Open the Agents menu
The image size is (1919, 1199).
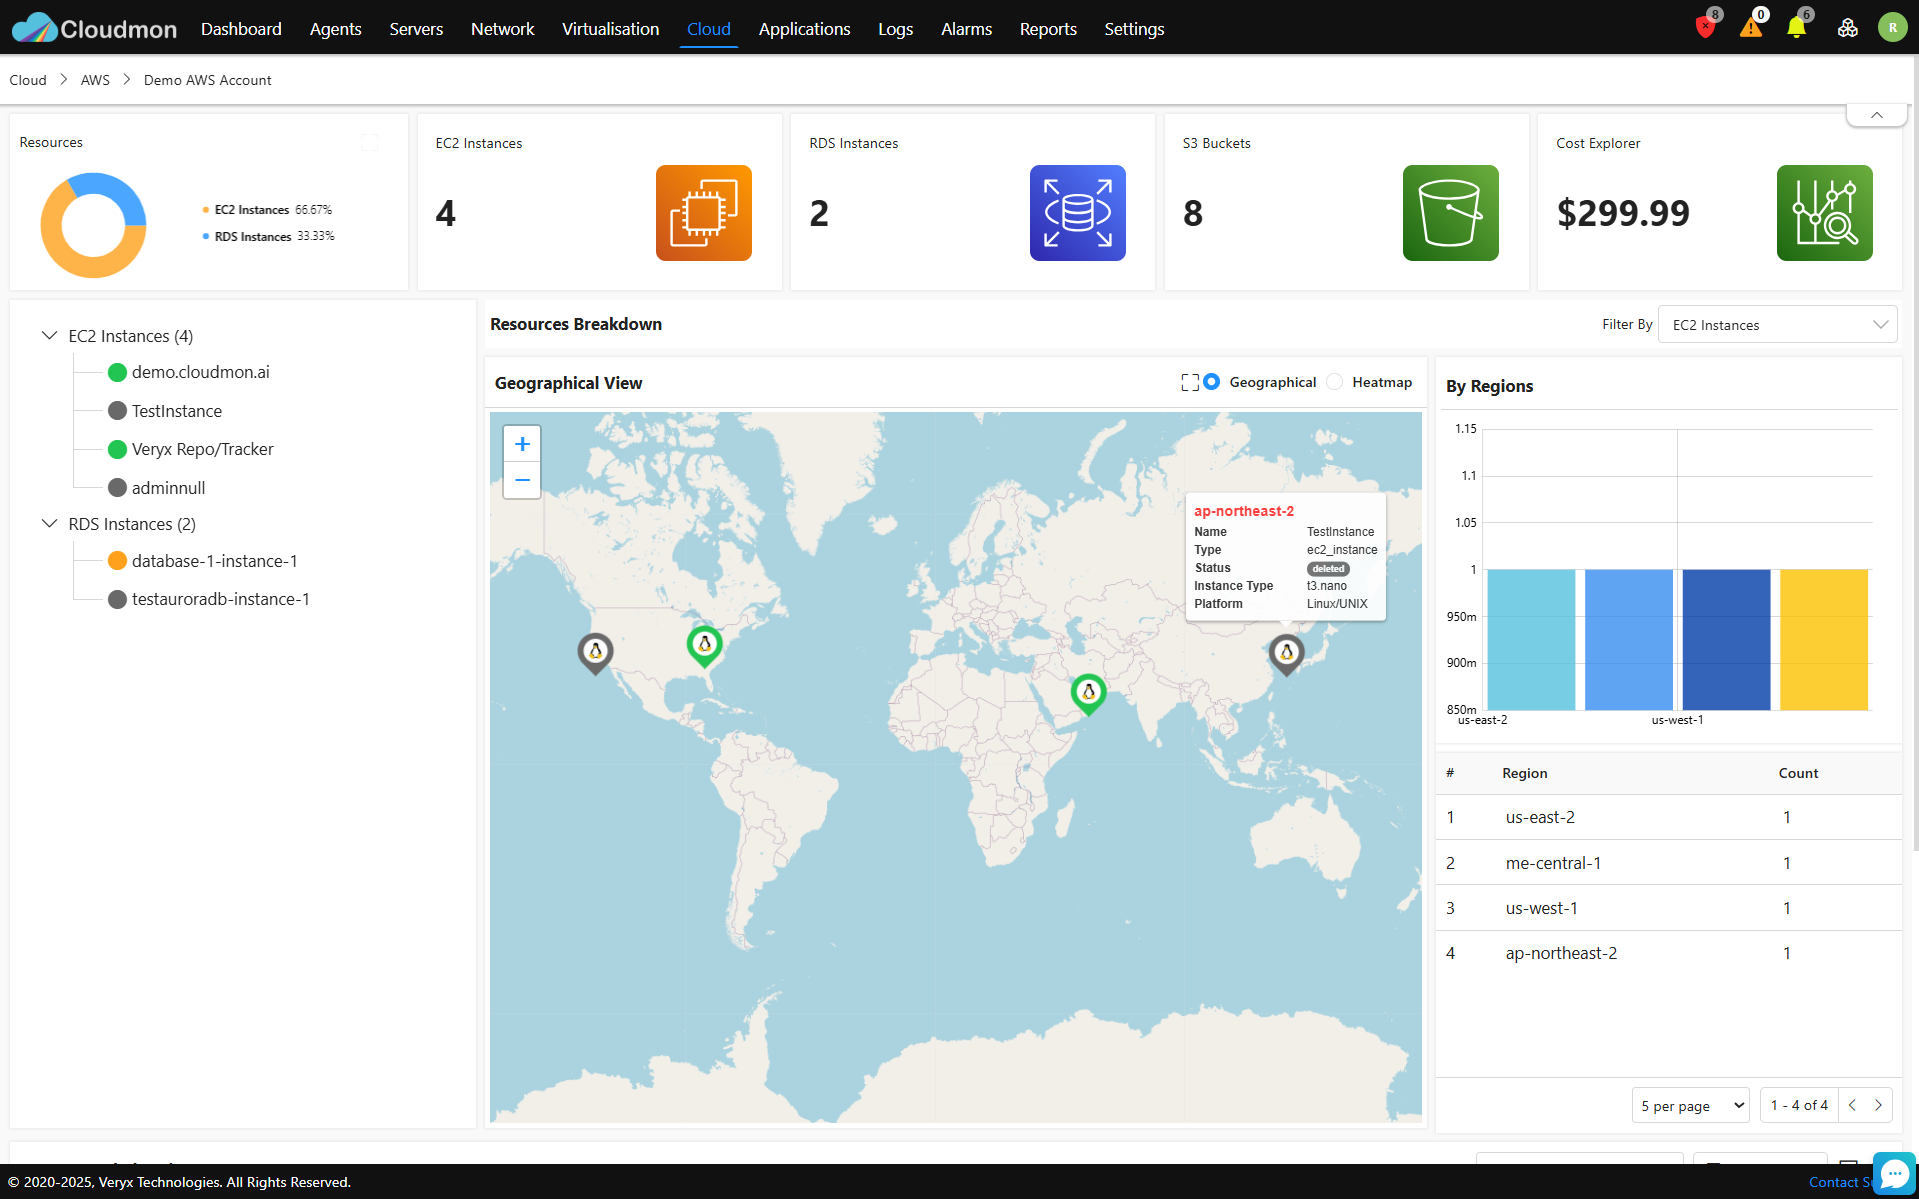point(335,29)
